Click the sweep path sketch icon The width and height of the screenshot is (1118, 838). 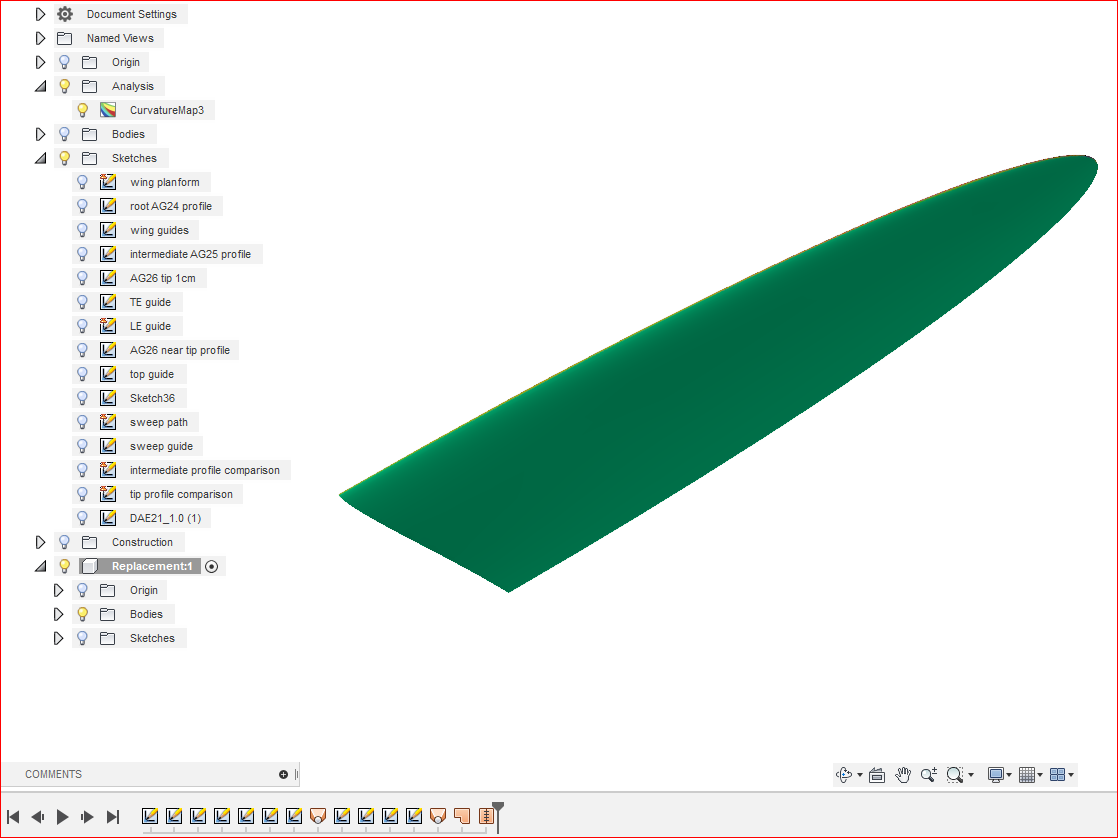108,422
